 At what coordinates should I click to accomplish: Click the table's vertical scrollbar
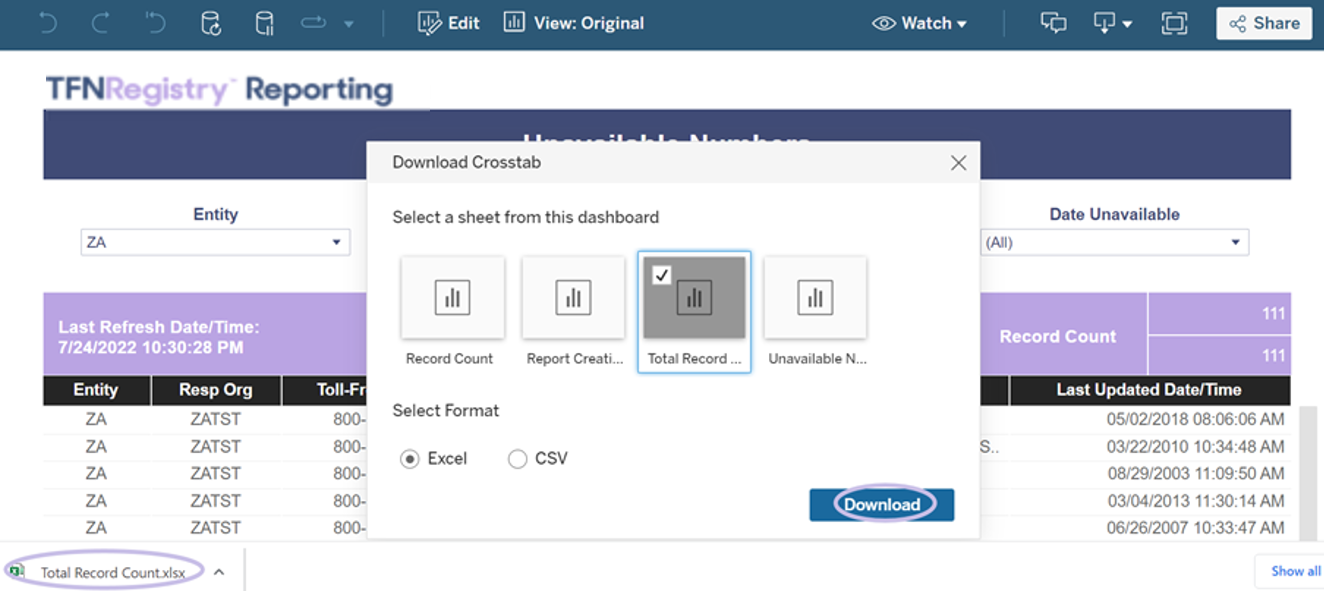pyautogui.click(x=1307, y=472)
